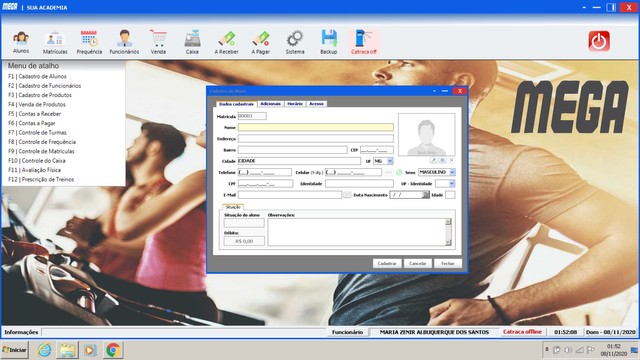Click the Observações scrollbar down arrow

[x=448, y=242]
